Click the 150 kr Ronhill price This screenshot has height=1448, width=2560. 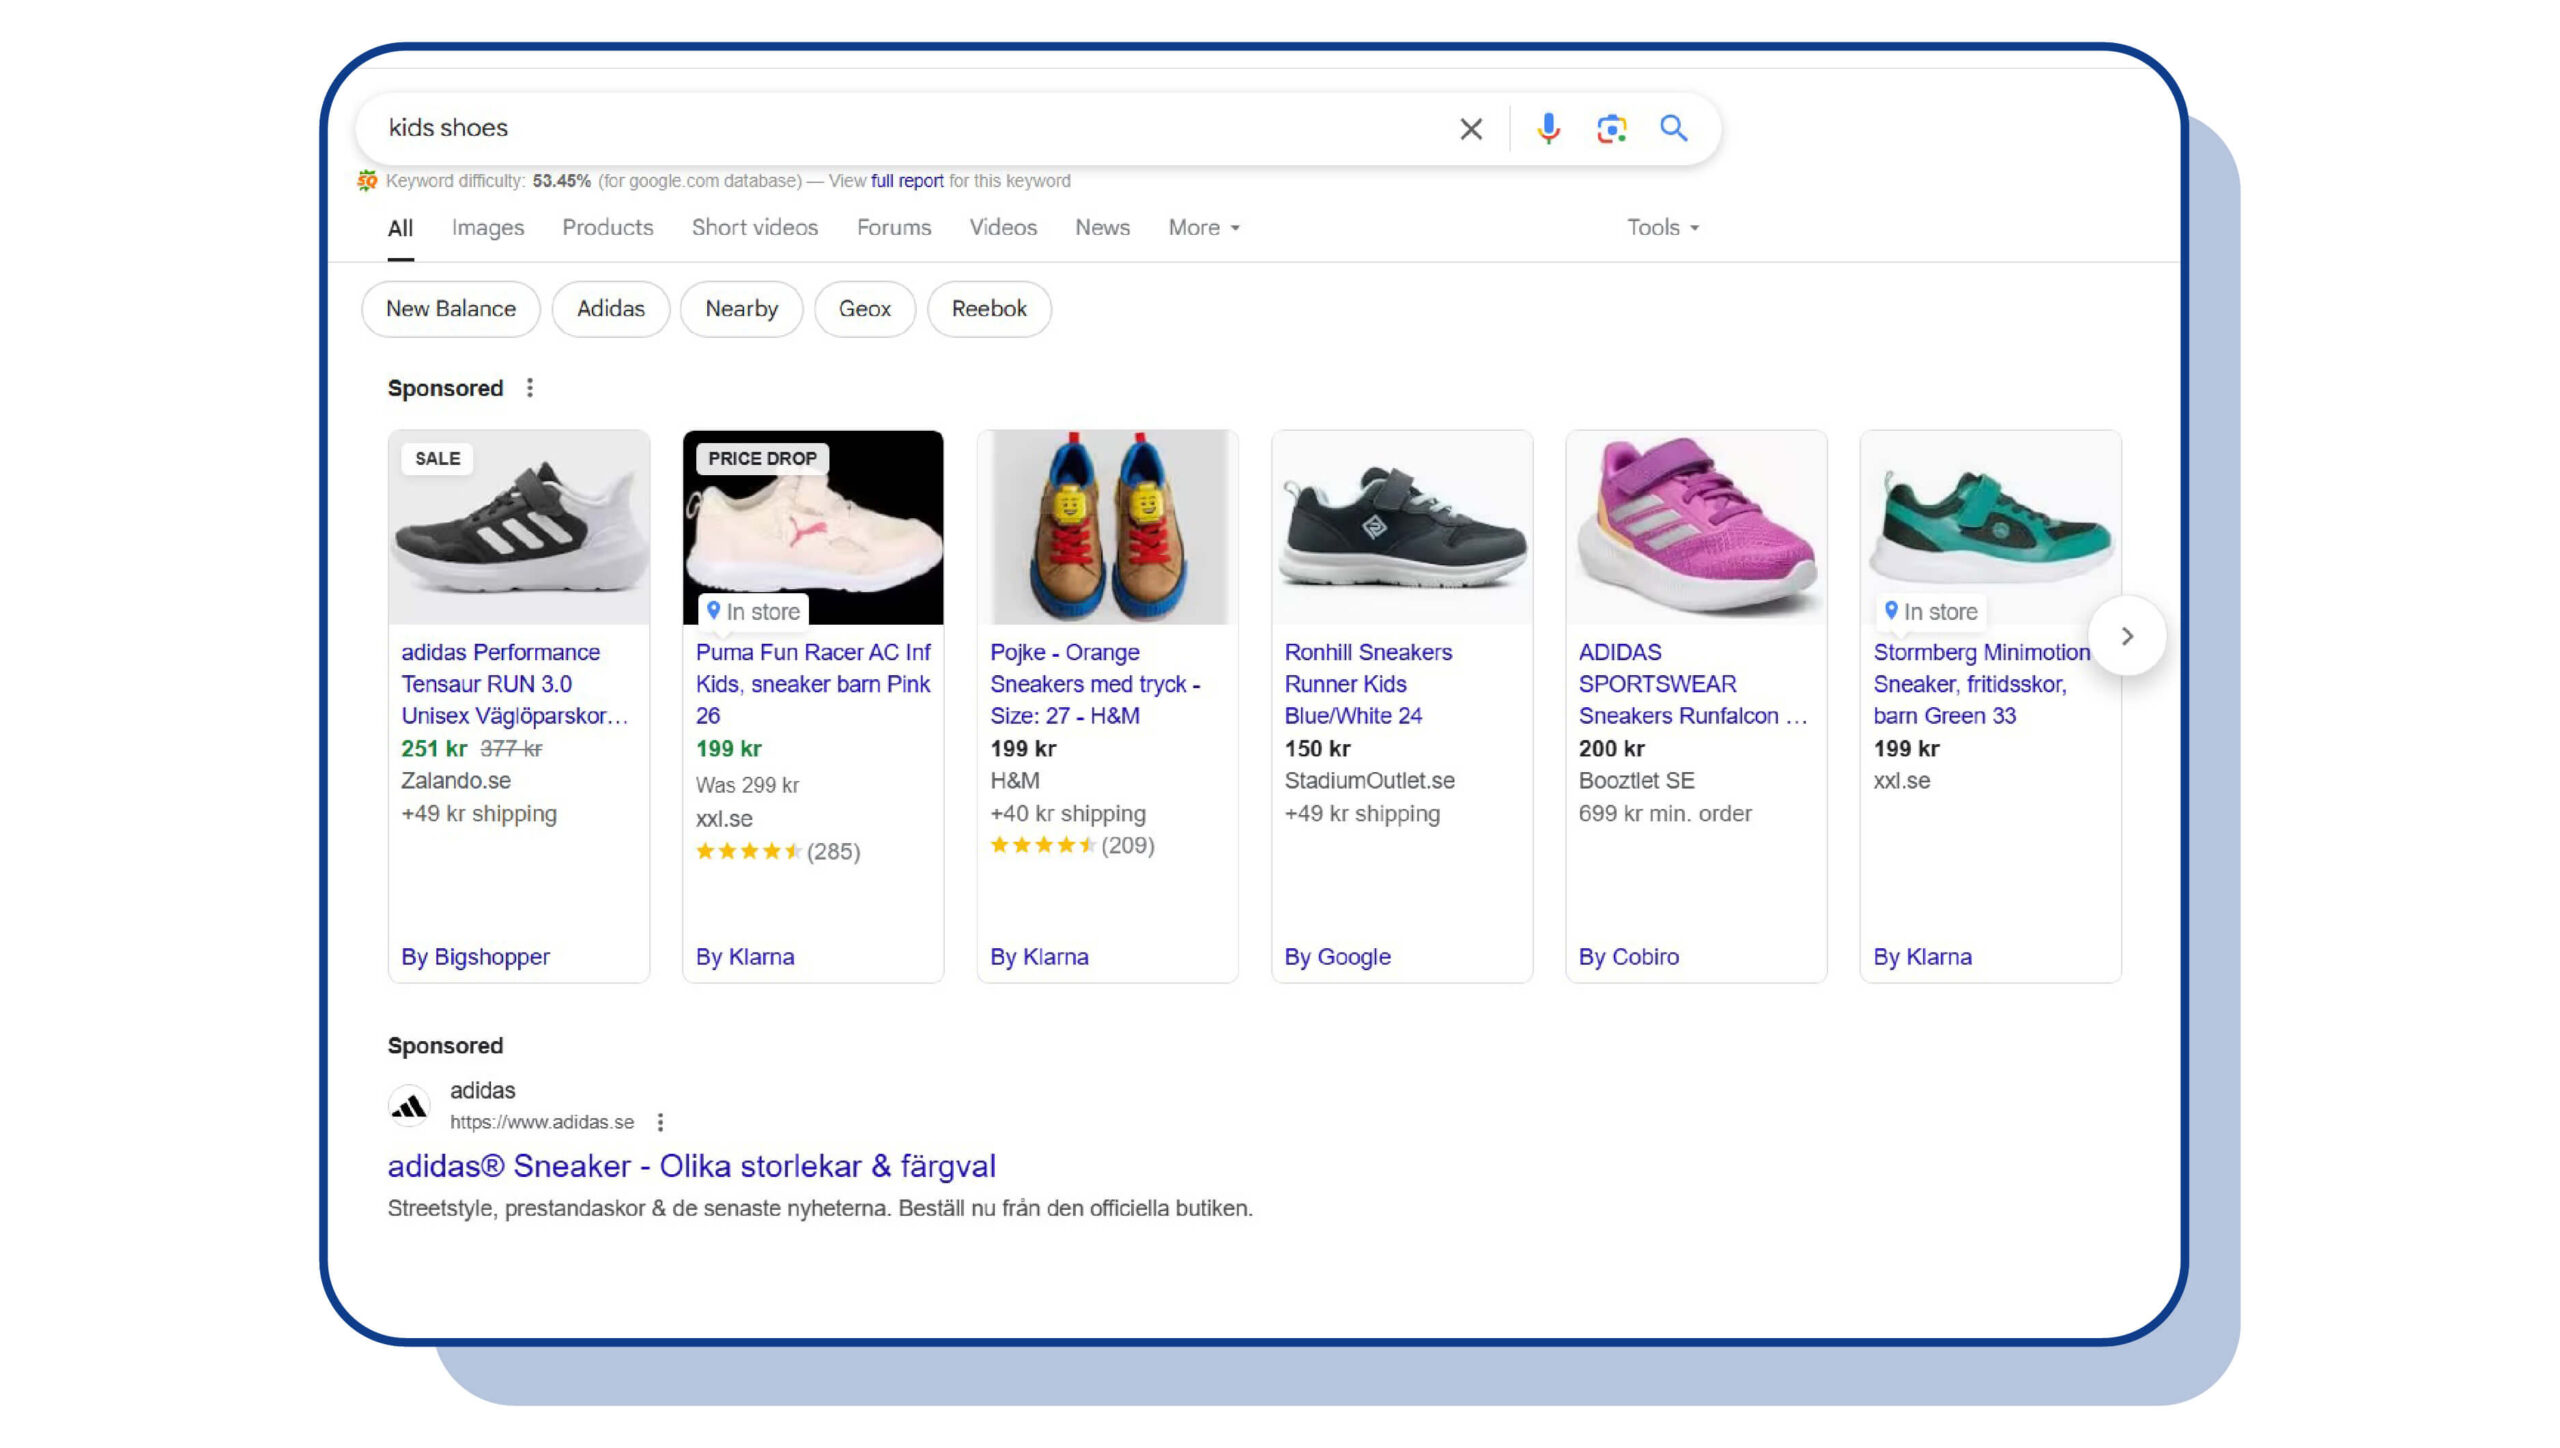[x=1317, y=749]
